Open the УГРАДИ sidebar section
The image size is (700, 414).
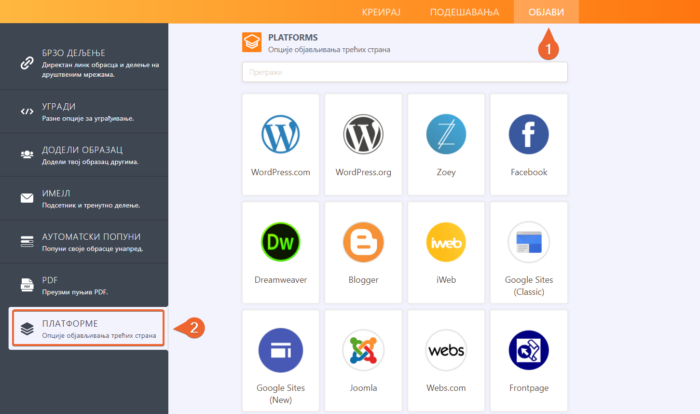coord(84,111)
